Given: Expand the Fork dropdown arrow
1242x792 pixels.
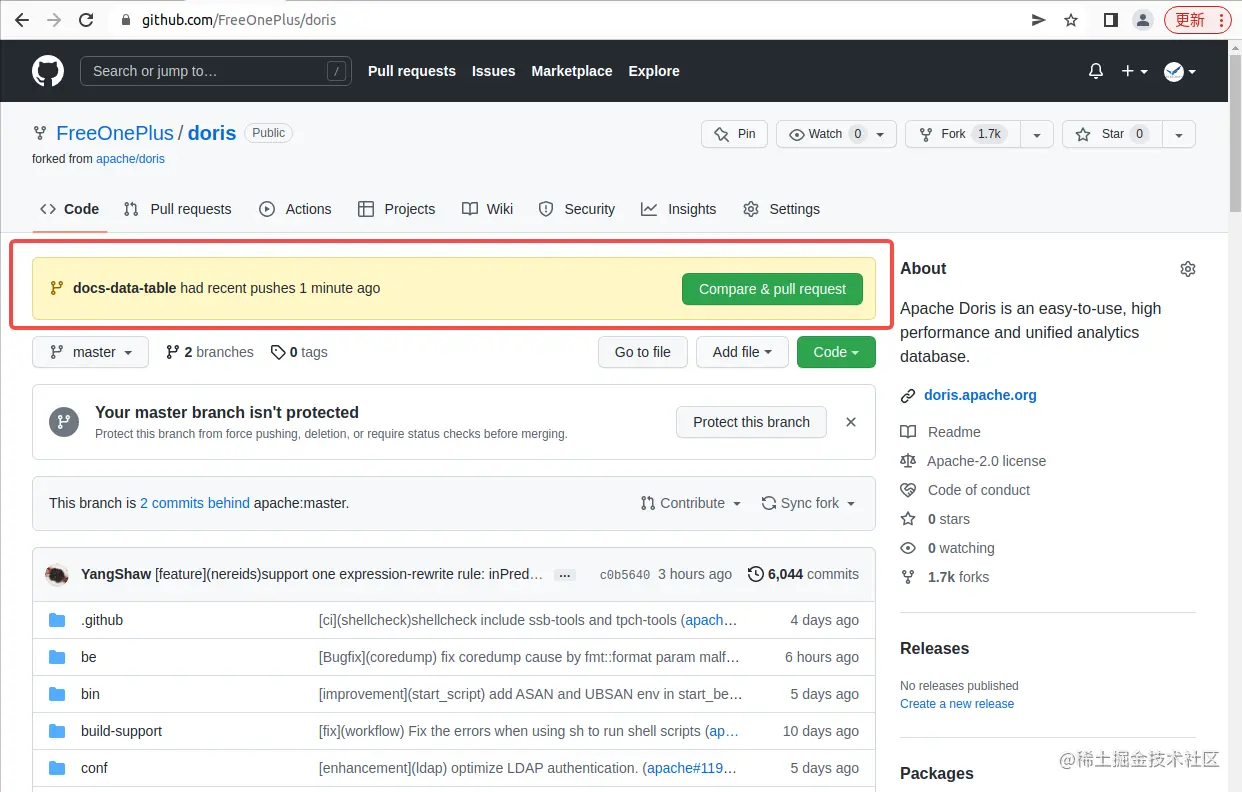Looking at the screenshot, I should (x=1037, y=134).
